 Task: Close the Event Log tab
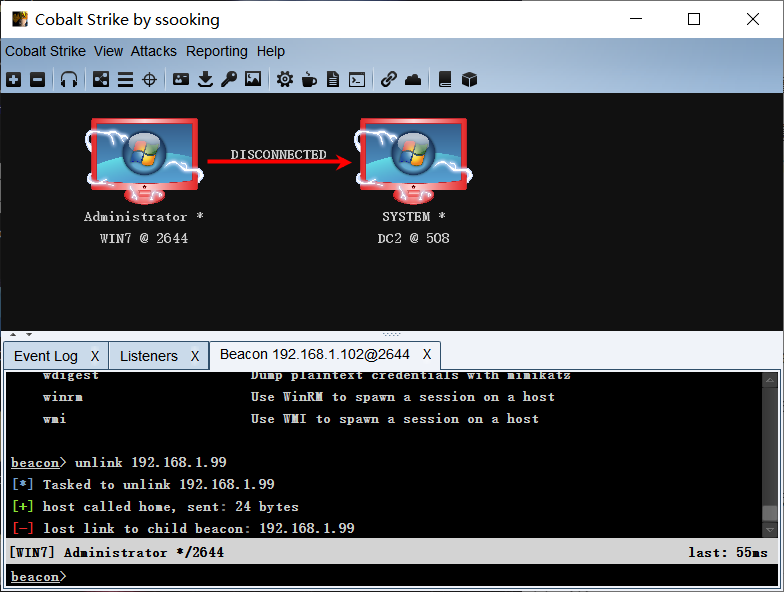[x=95, y=356]
